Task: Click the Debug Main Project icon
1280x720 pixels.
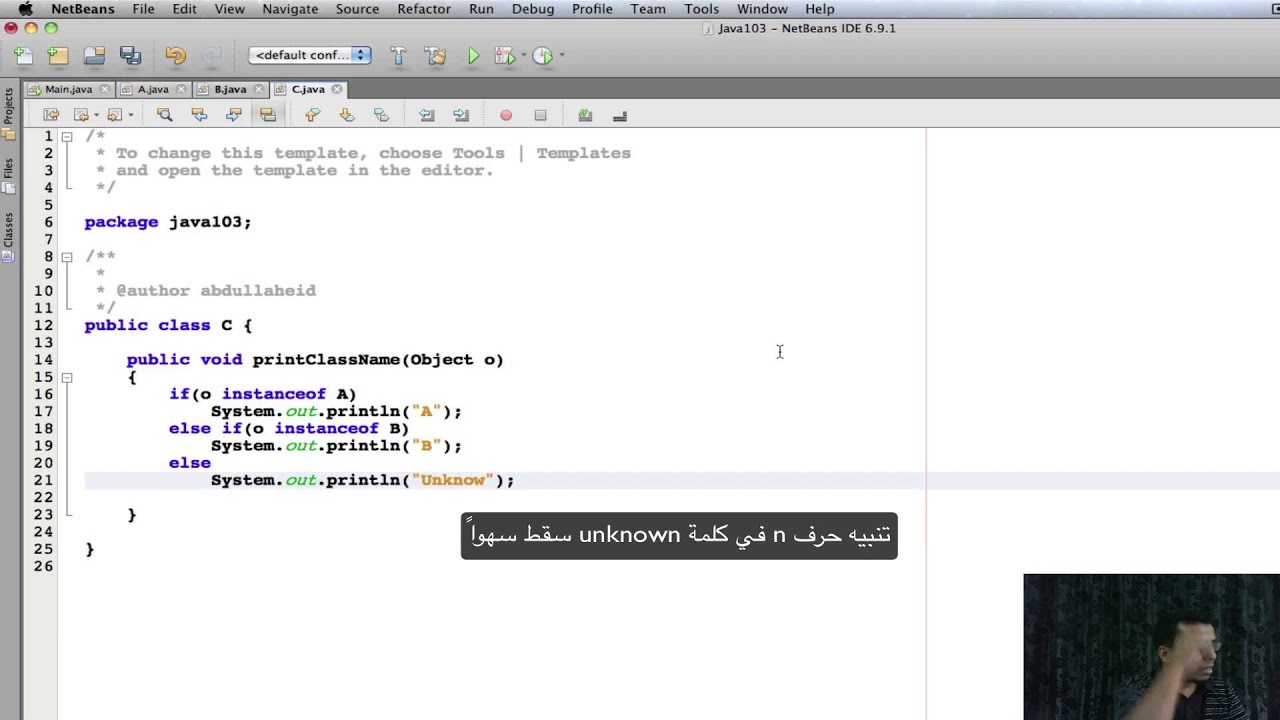Action: 504,56
